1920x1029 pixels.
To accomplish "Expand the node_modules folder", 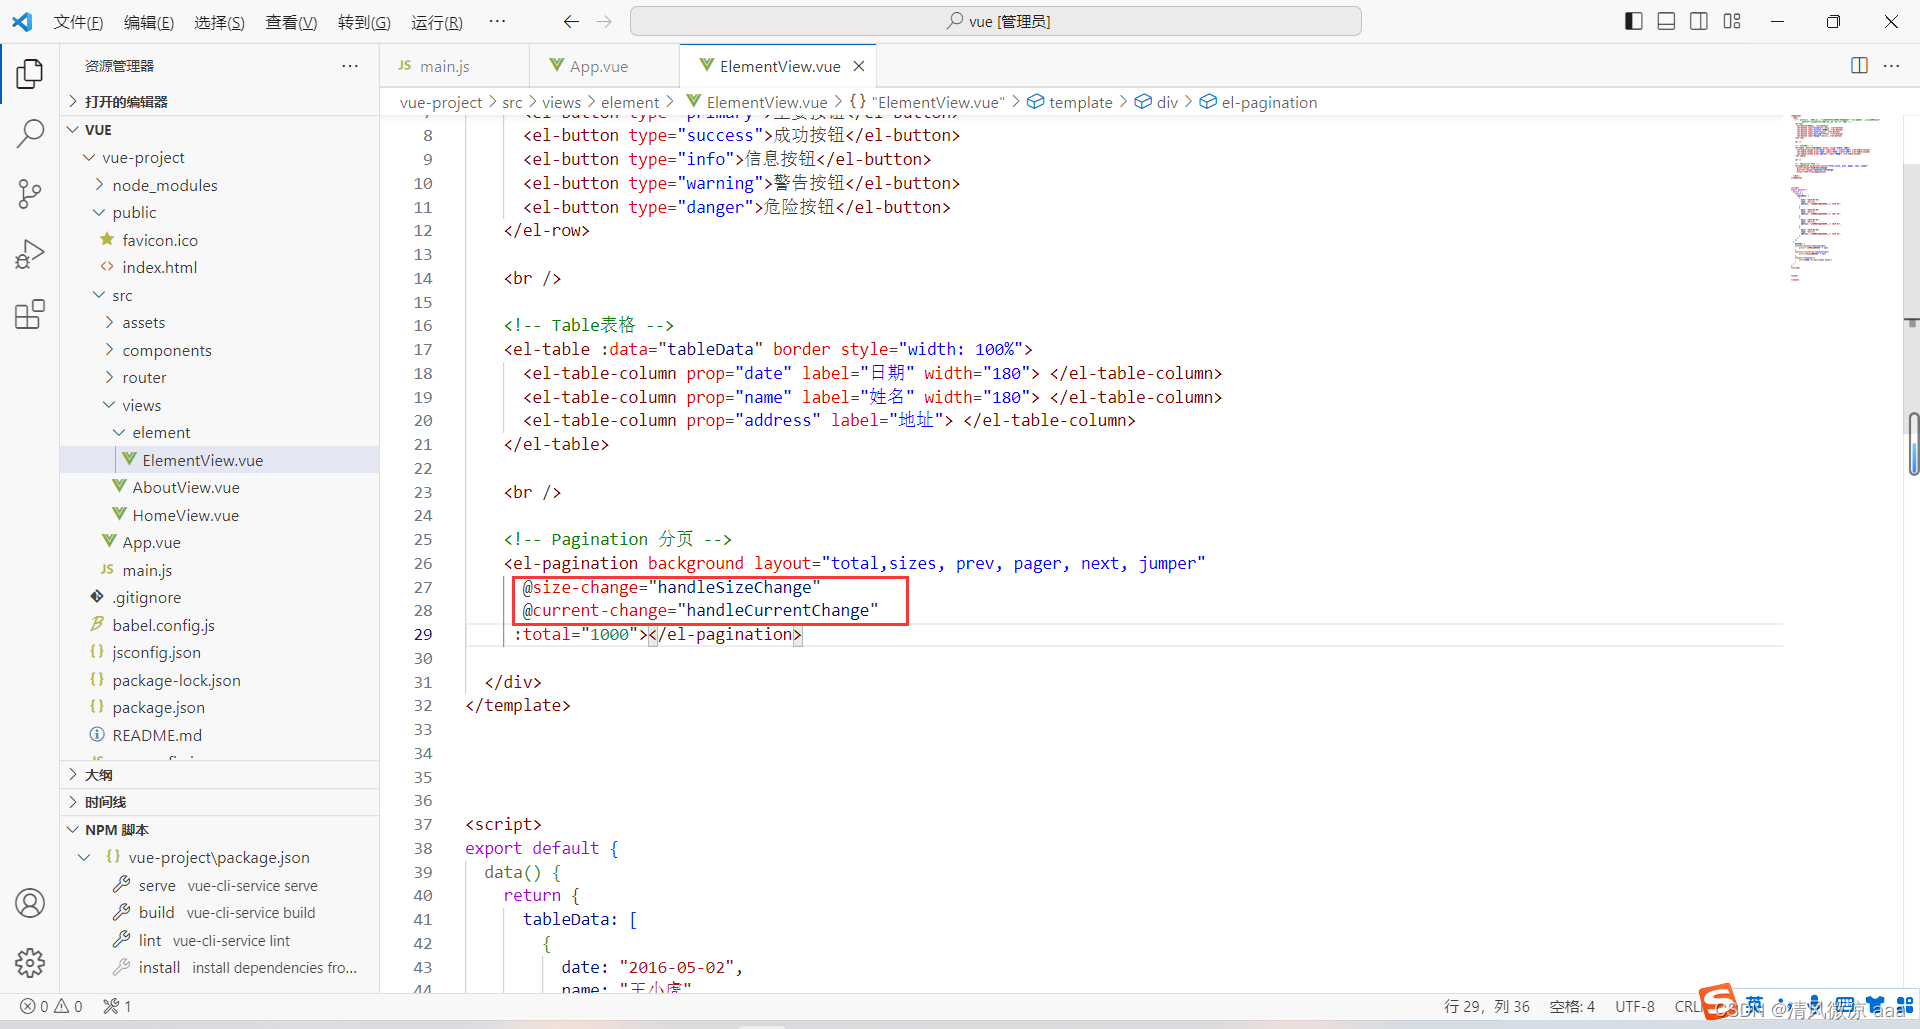I will click(x=220, y=185).
